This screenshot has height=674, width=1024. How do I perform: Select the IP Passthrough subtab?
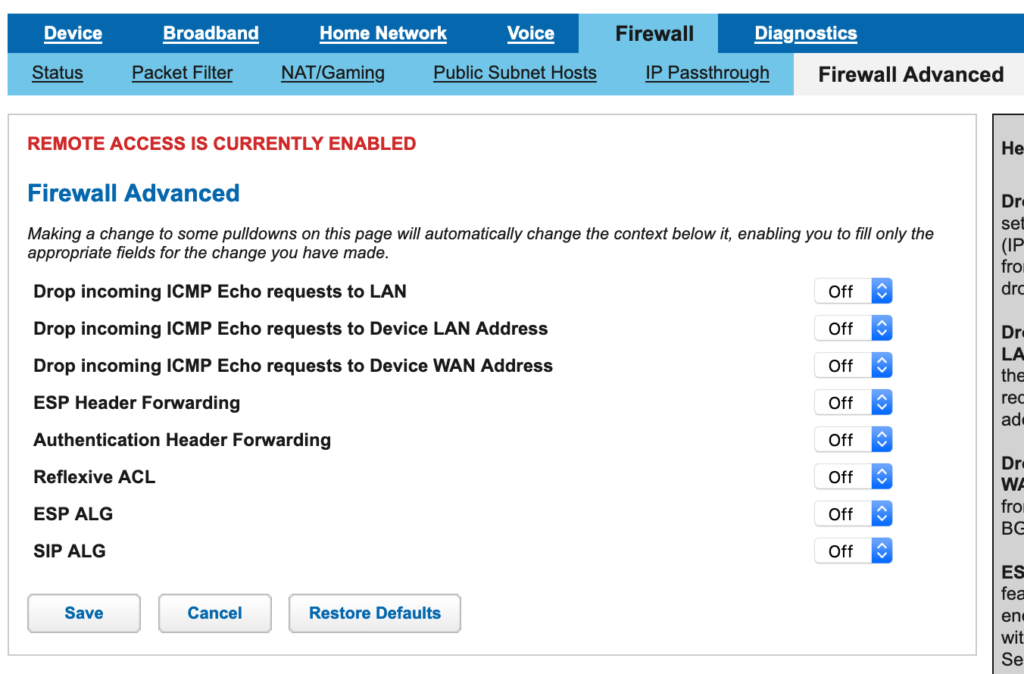pos(707,73)
